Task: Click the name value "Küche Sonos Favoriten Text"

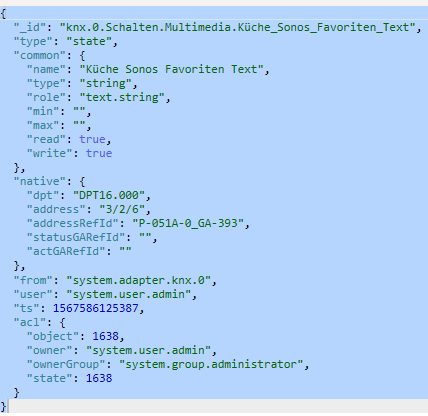Action: tap(171, 69)
